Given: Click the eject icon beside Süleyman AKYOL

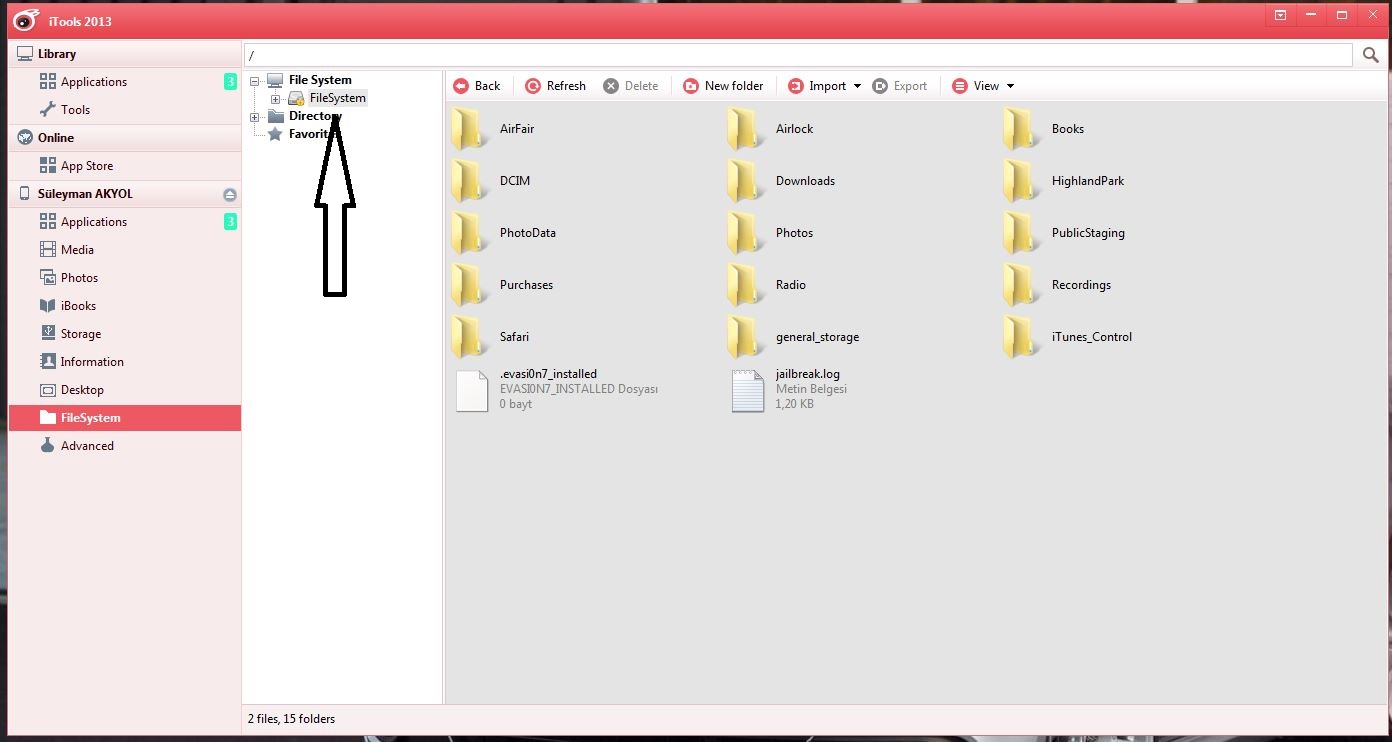Looking at the screenshot, I should click(230, 194).
